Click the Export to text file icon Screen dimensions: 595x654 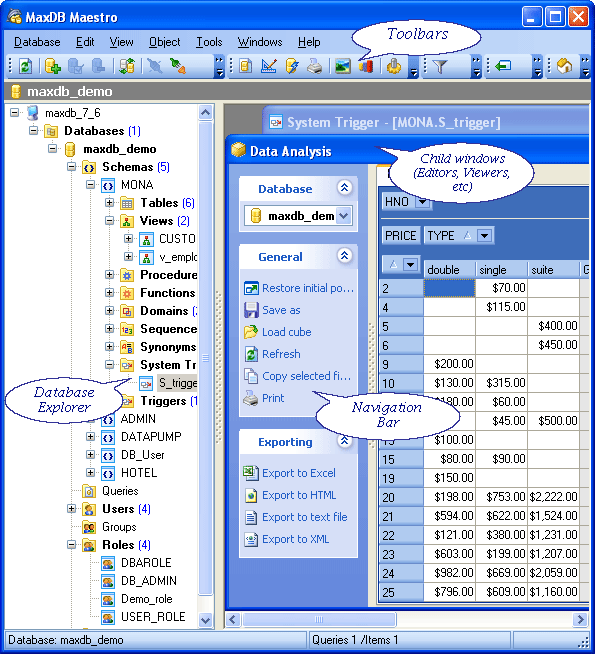coord(251,517)
